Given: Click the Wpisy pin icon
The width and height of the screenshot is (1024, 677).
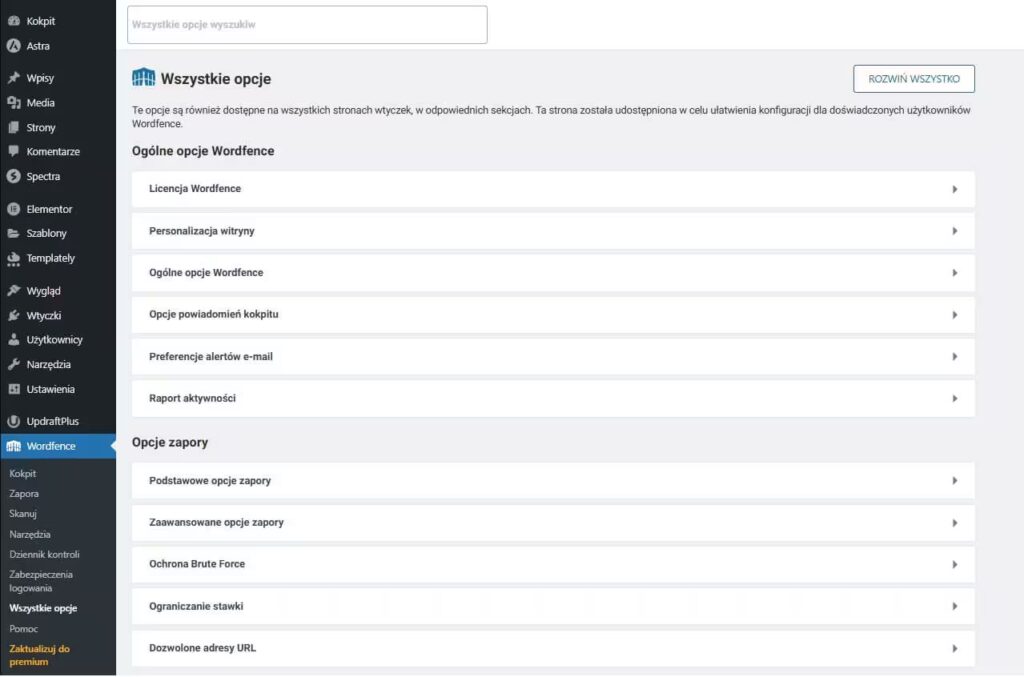Looking at the screenshot, I should tap(14, 78).
